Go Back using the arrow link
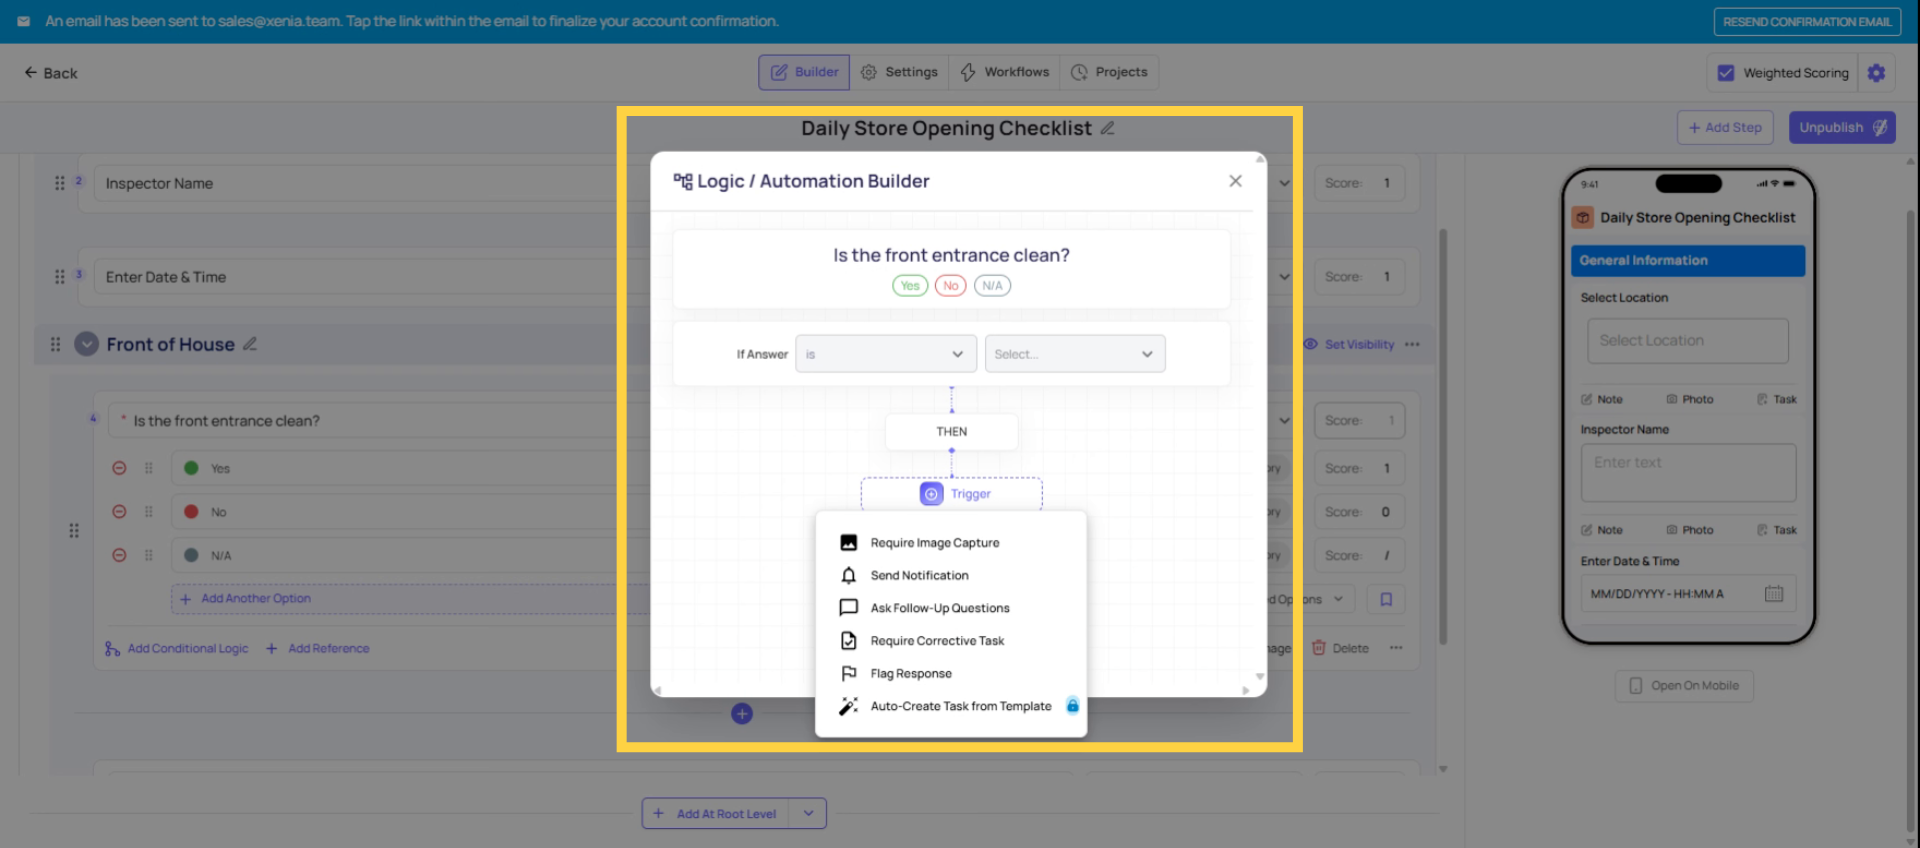Image resolution: width=1920 pixels, height=848 pixels. [x=51, y=73]
